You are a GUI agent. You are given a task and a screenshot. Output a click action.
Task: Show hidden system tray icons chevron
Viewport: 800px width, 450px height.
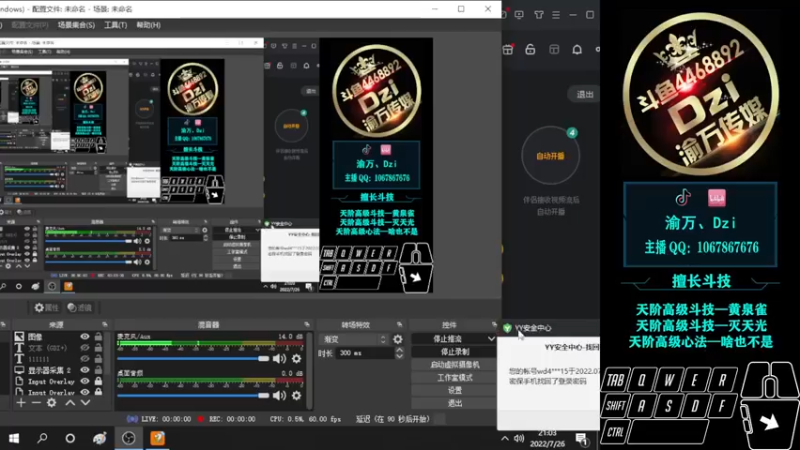coord(505,438)
